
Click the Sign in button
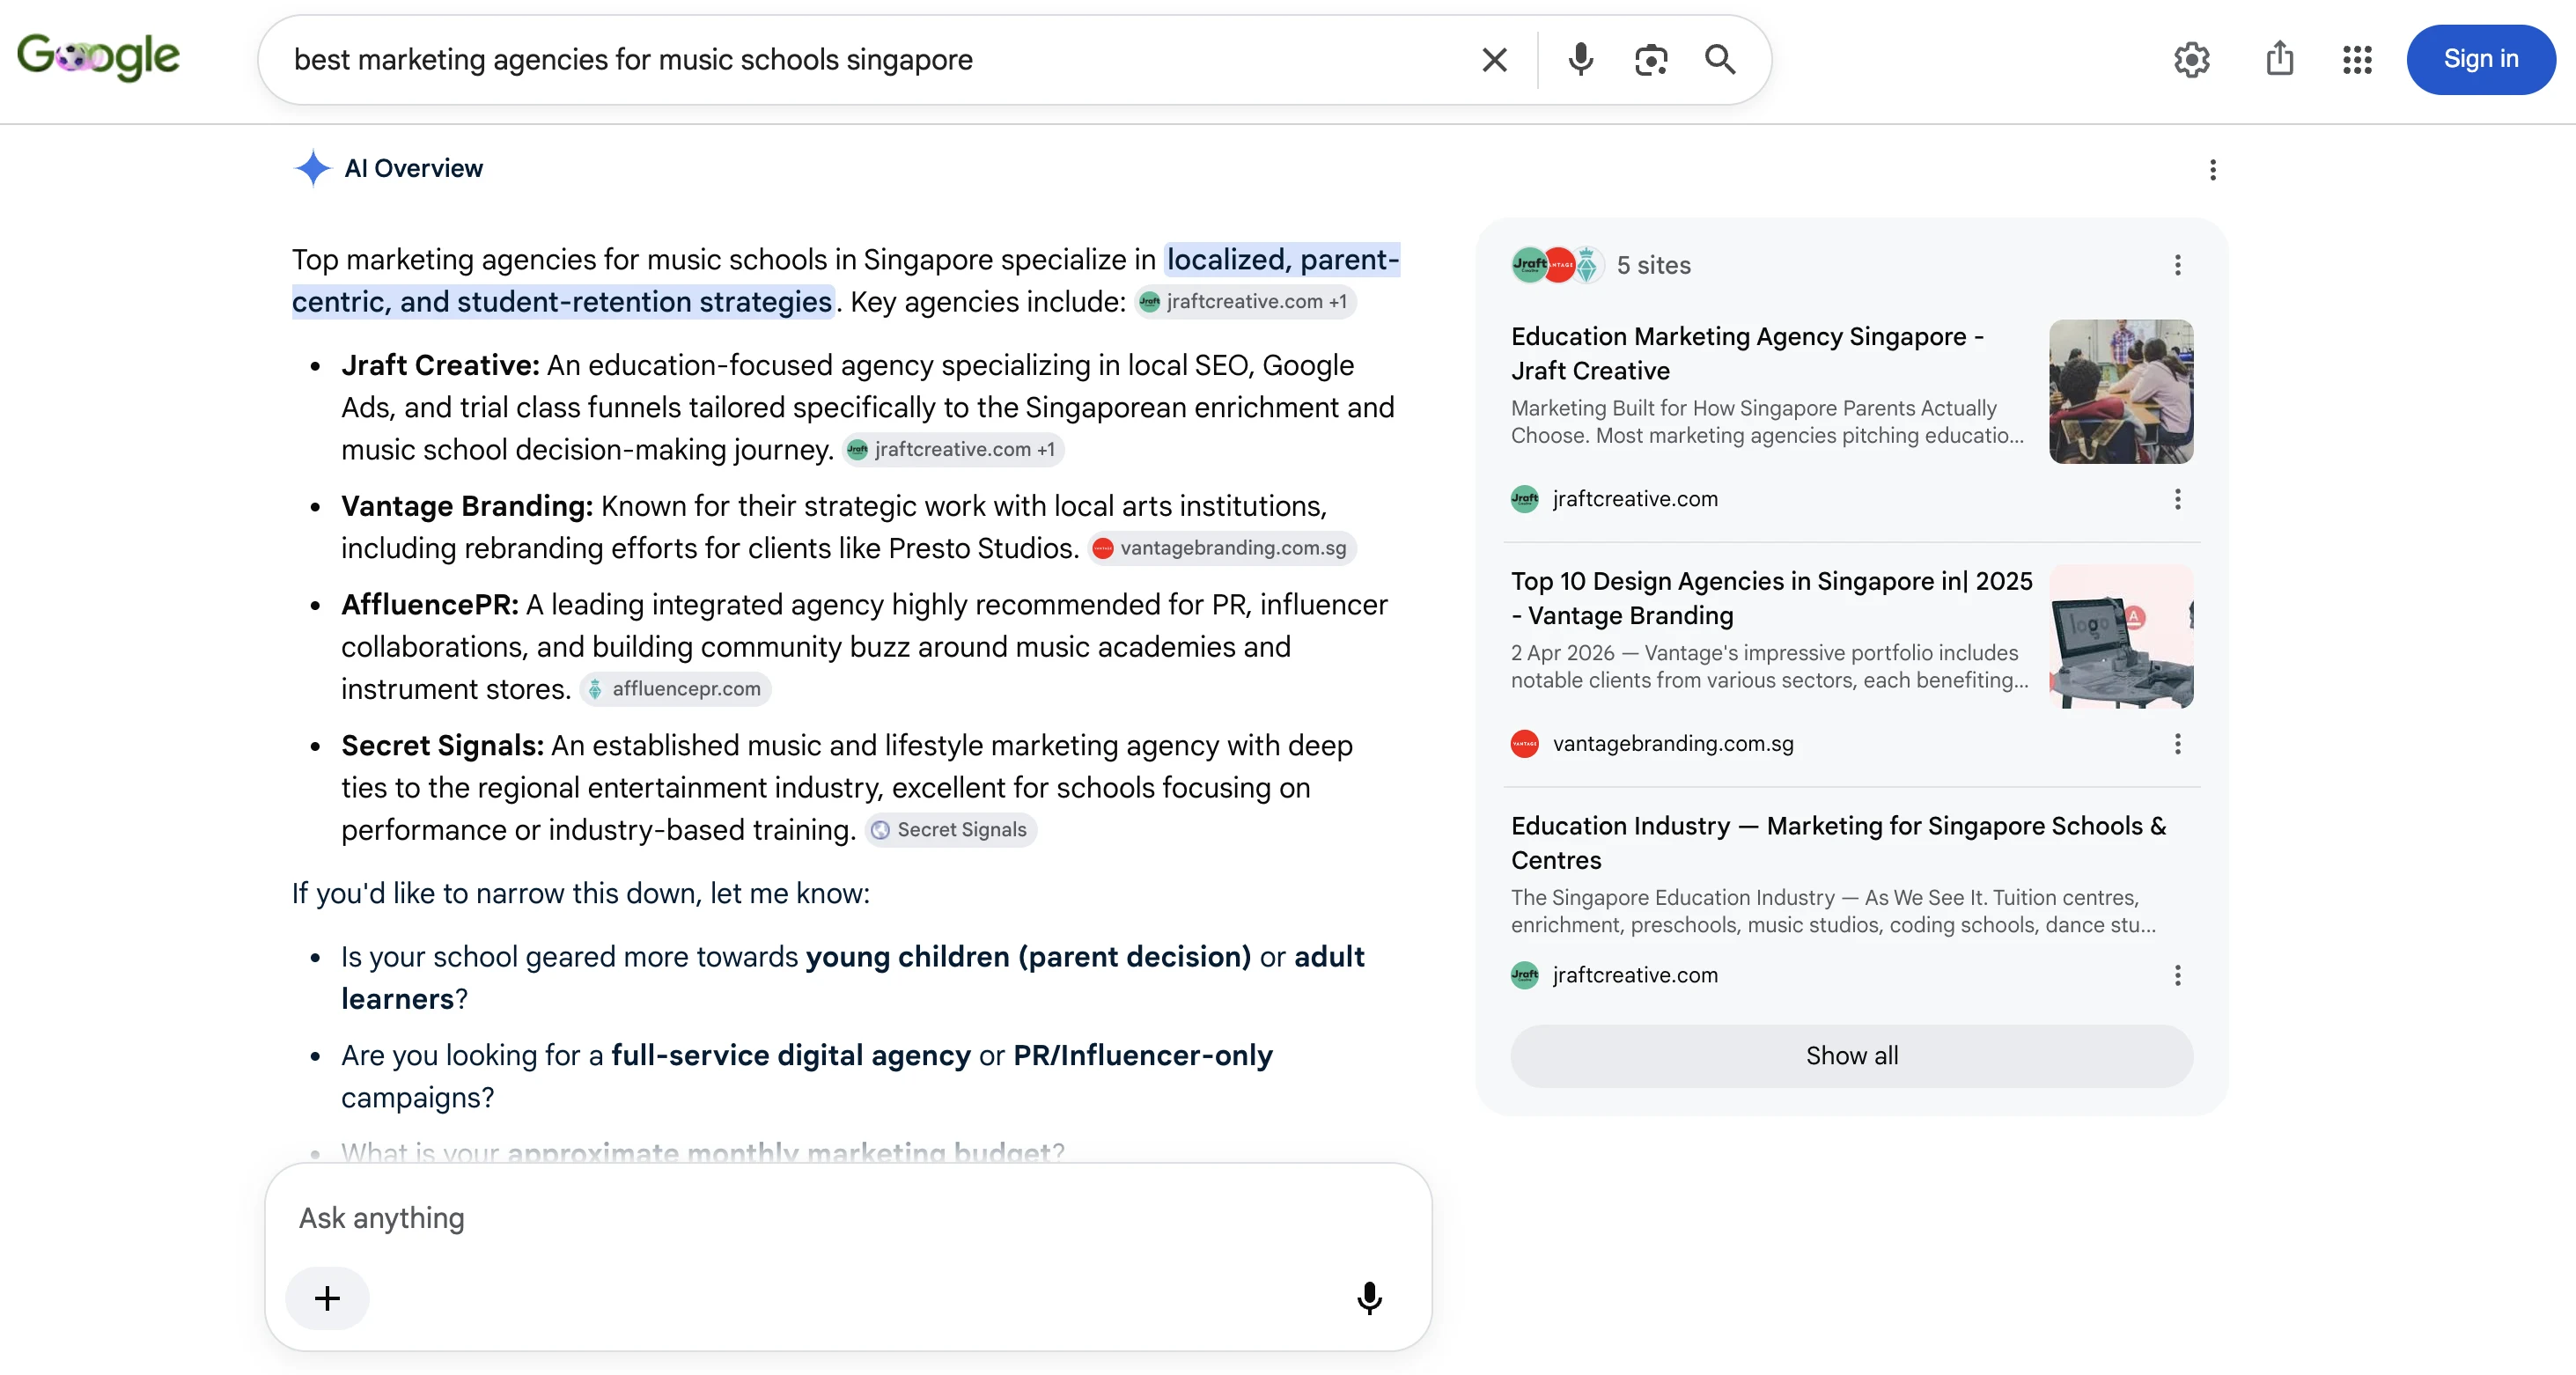tap(2480, 59)
